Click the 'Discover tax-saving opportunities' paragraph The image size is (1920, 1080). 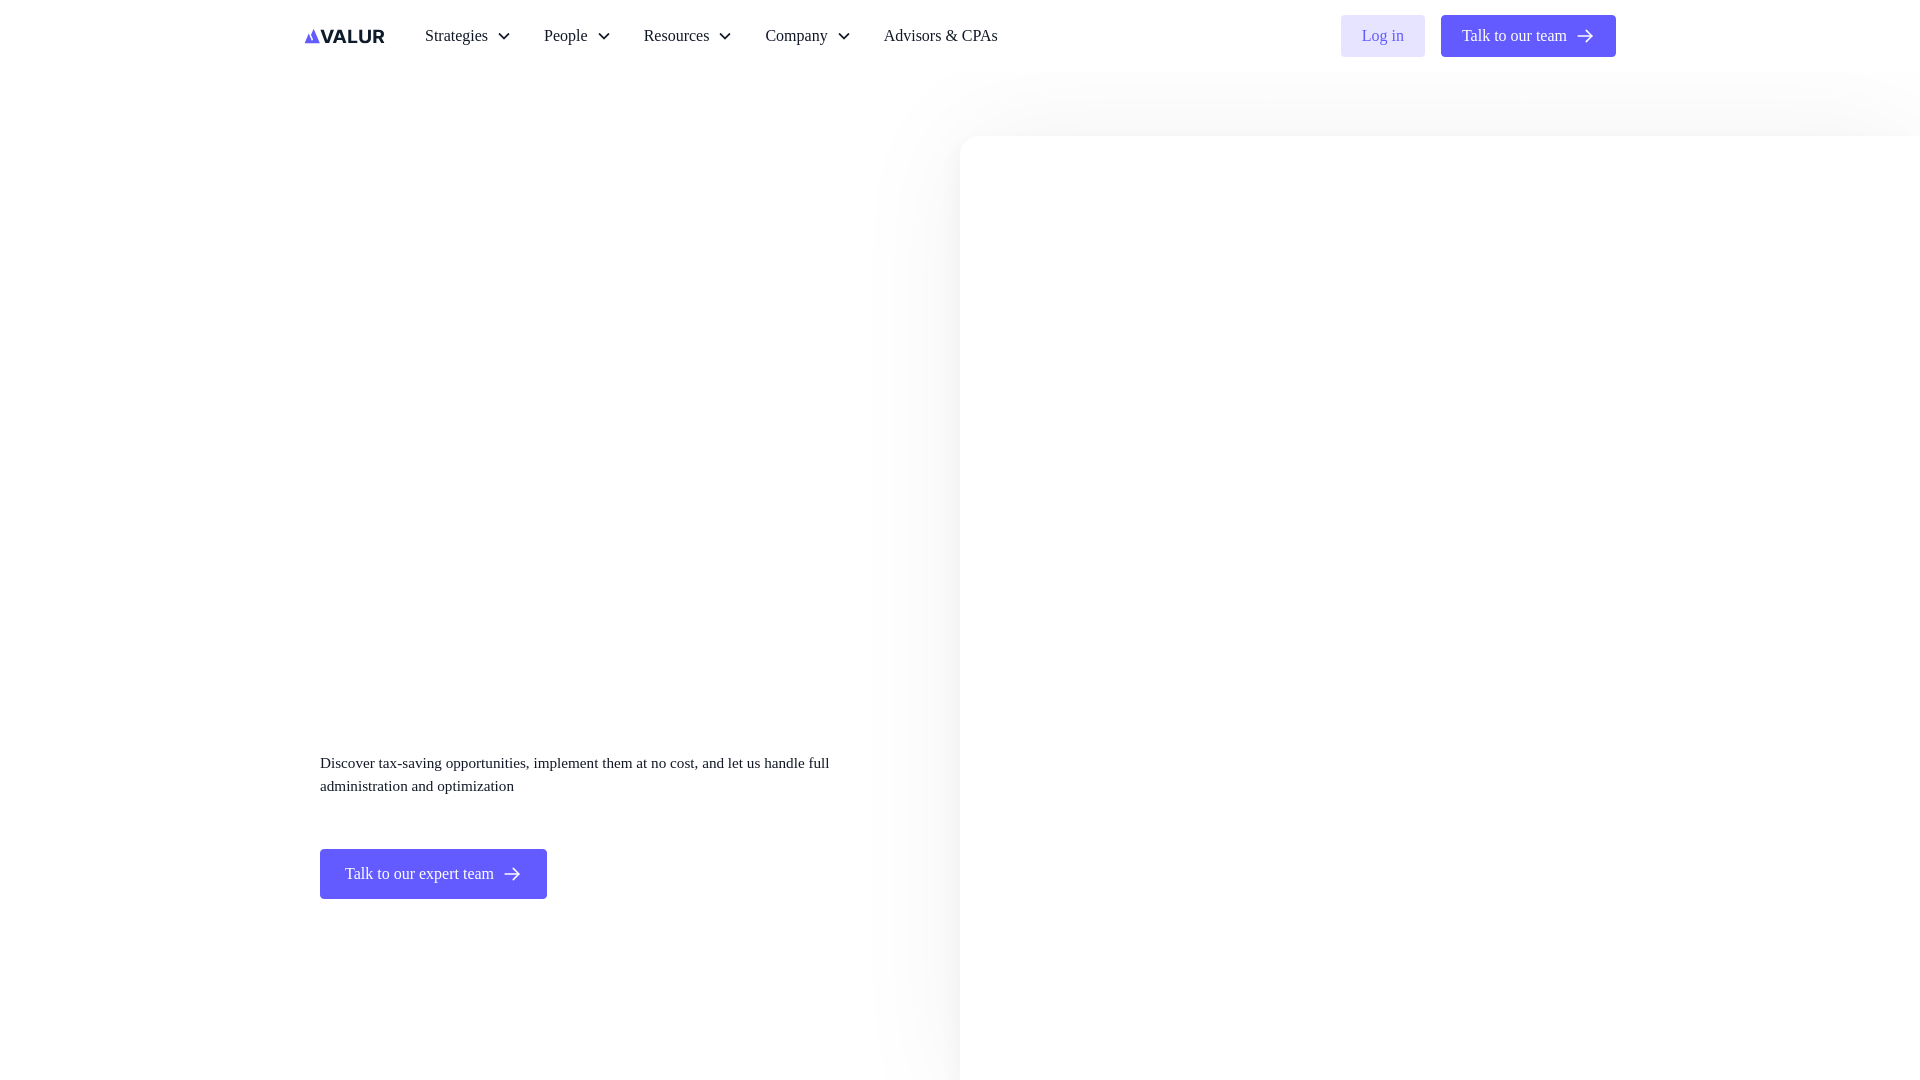coord(575,774)
